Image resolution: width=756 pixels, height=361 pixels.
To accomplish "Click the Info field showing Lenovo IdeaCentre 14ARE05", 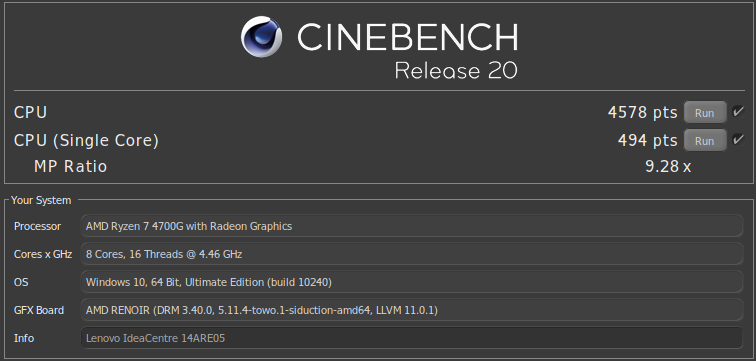I will [x=411, y=338].
